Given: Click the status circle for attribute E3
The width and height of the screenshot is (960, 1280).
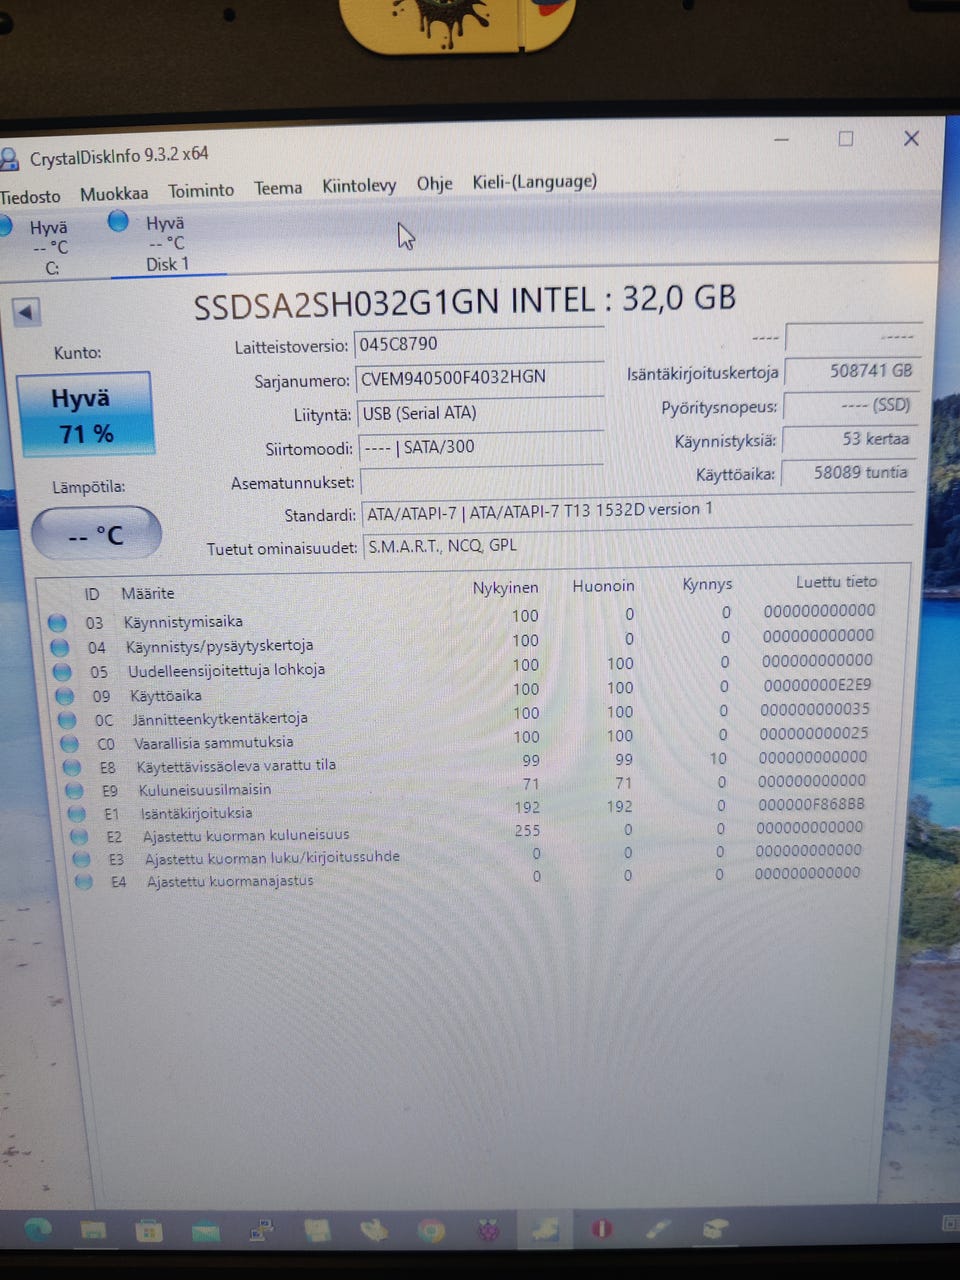Looking at the screenshot, I should click(x=82, y=860).
